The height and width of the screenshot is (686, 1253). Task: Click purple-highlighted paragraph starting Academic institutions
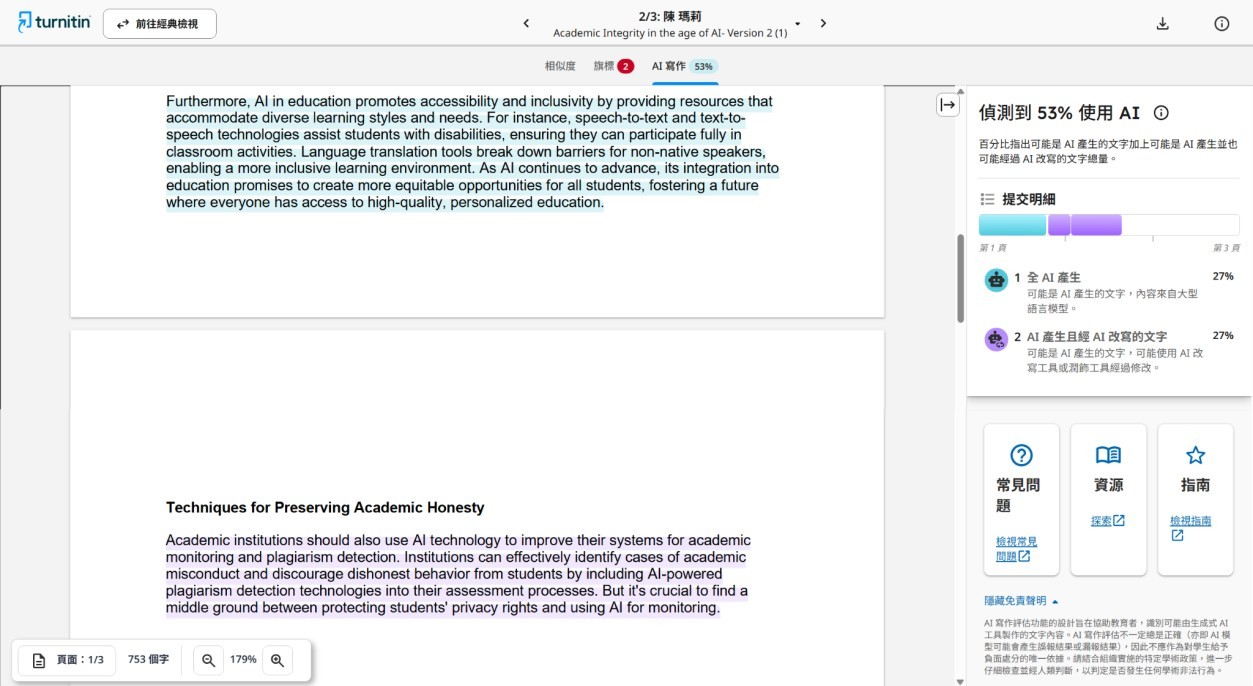tap(458, 574)
